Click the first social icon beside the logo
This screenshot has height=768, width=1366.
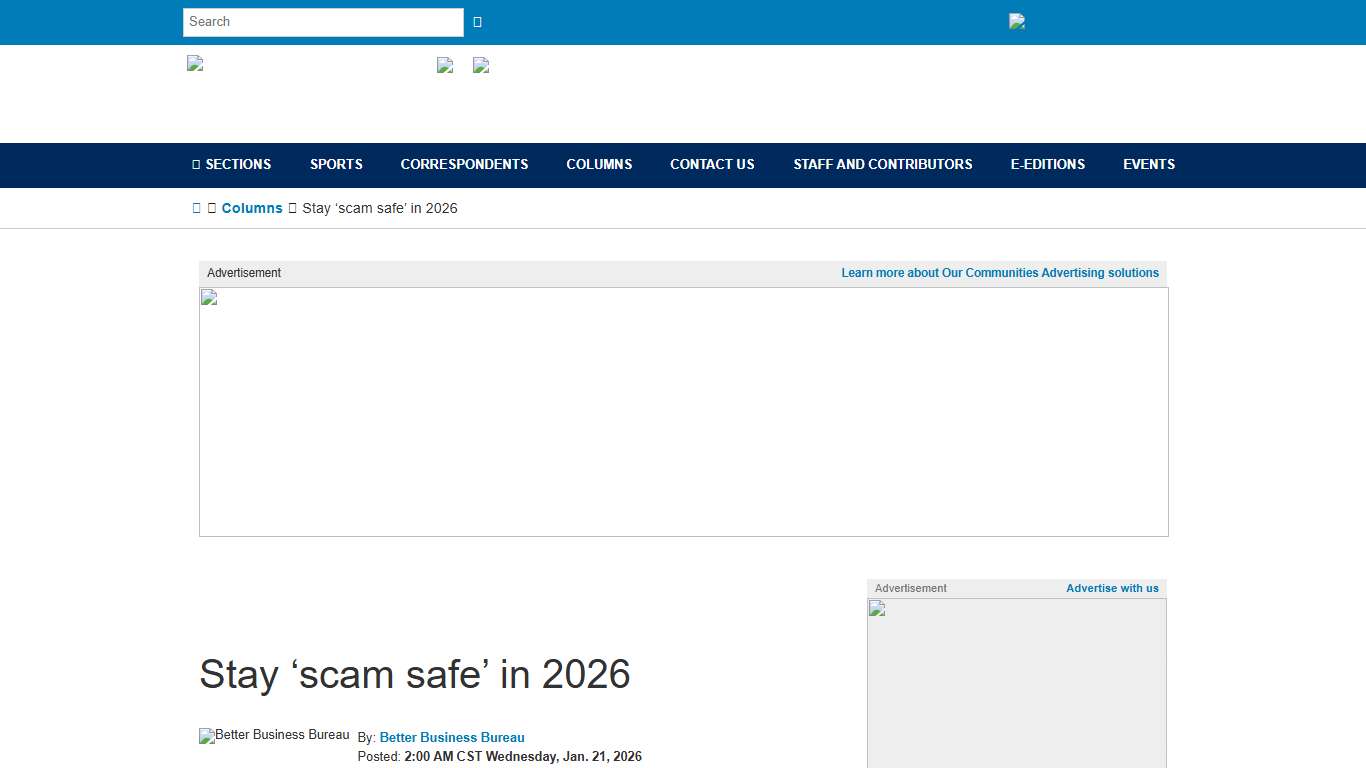[x=445, y=66]
